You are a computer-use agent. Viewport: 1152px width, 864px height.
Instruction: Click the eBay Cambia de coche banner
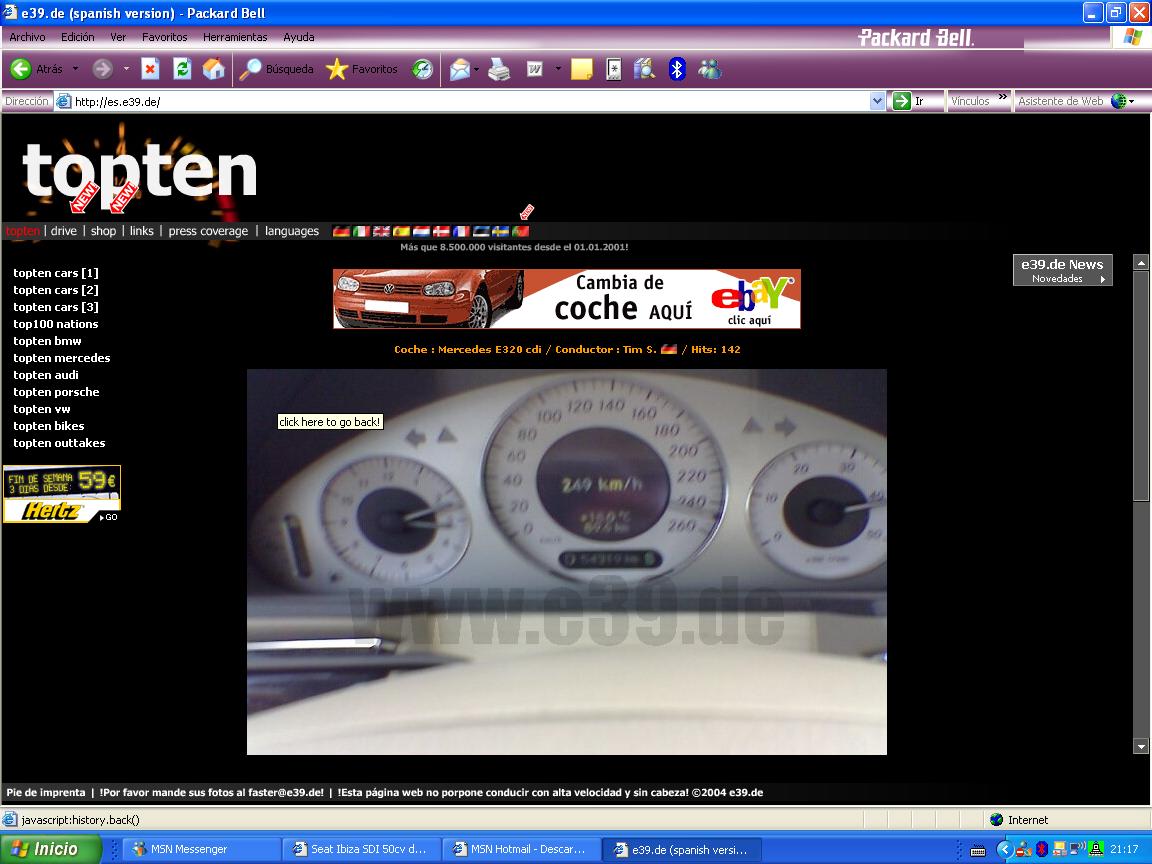[x=566, y=298]
